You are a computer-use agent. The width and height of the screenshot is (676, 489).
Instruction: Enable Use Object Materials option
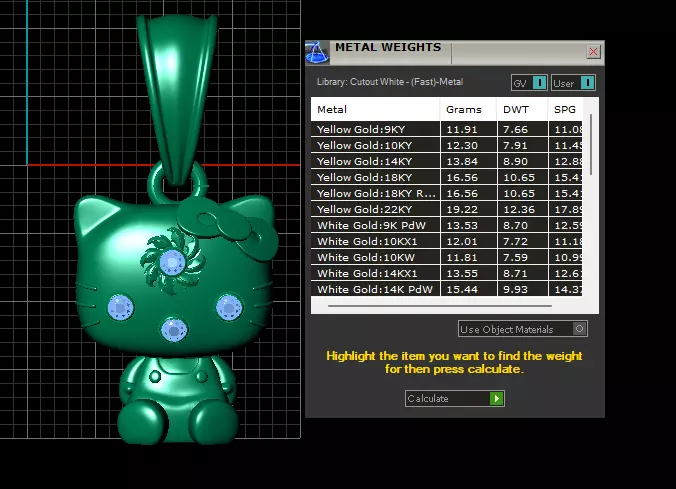click(x=522, y=329)
